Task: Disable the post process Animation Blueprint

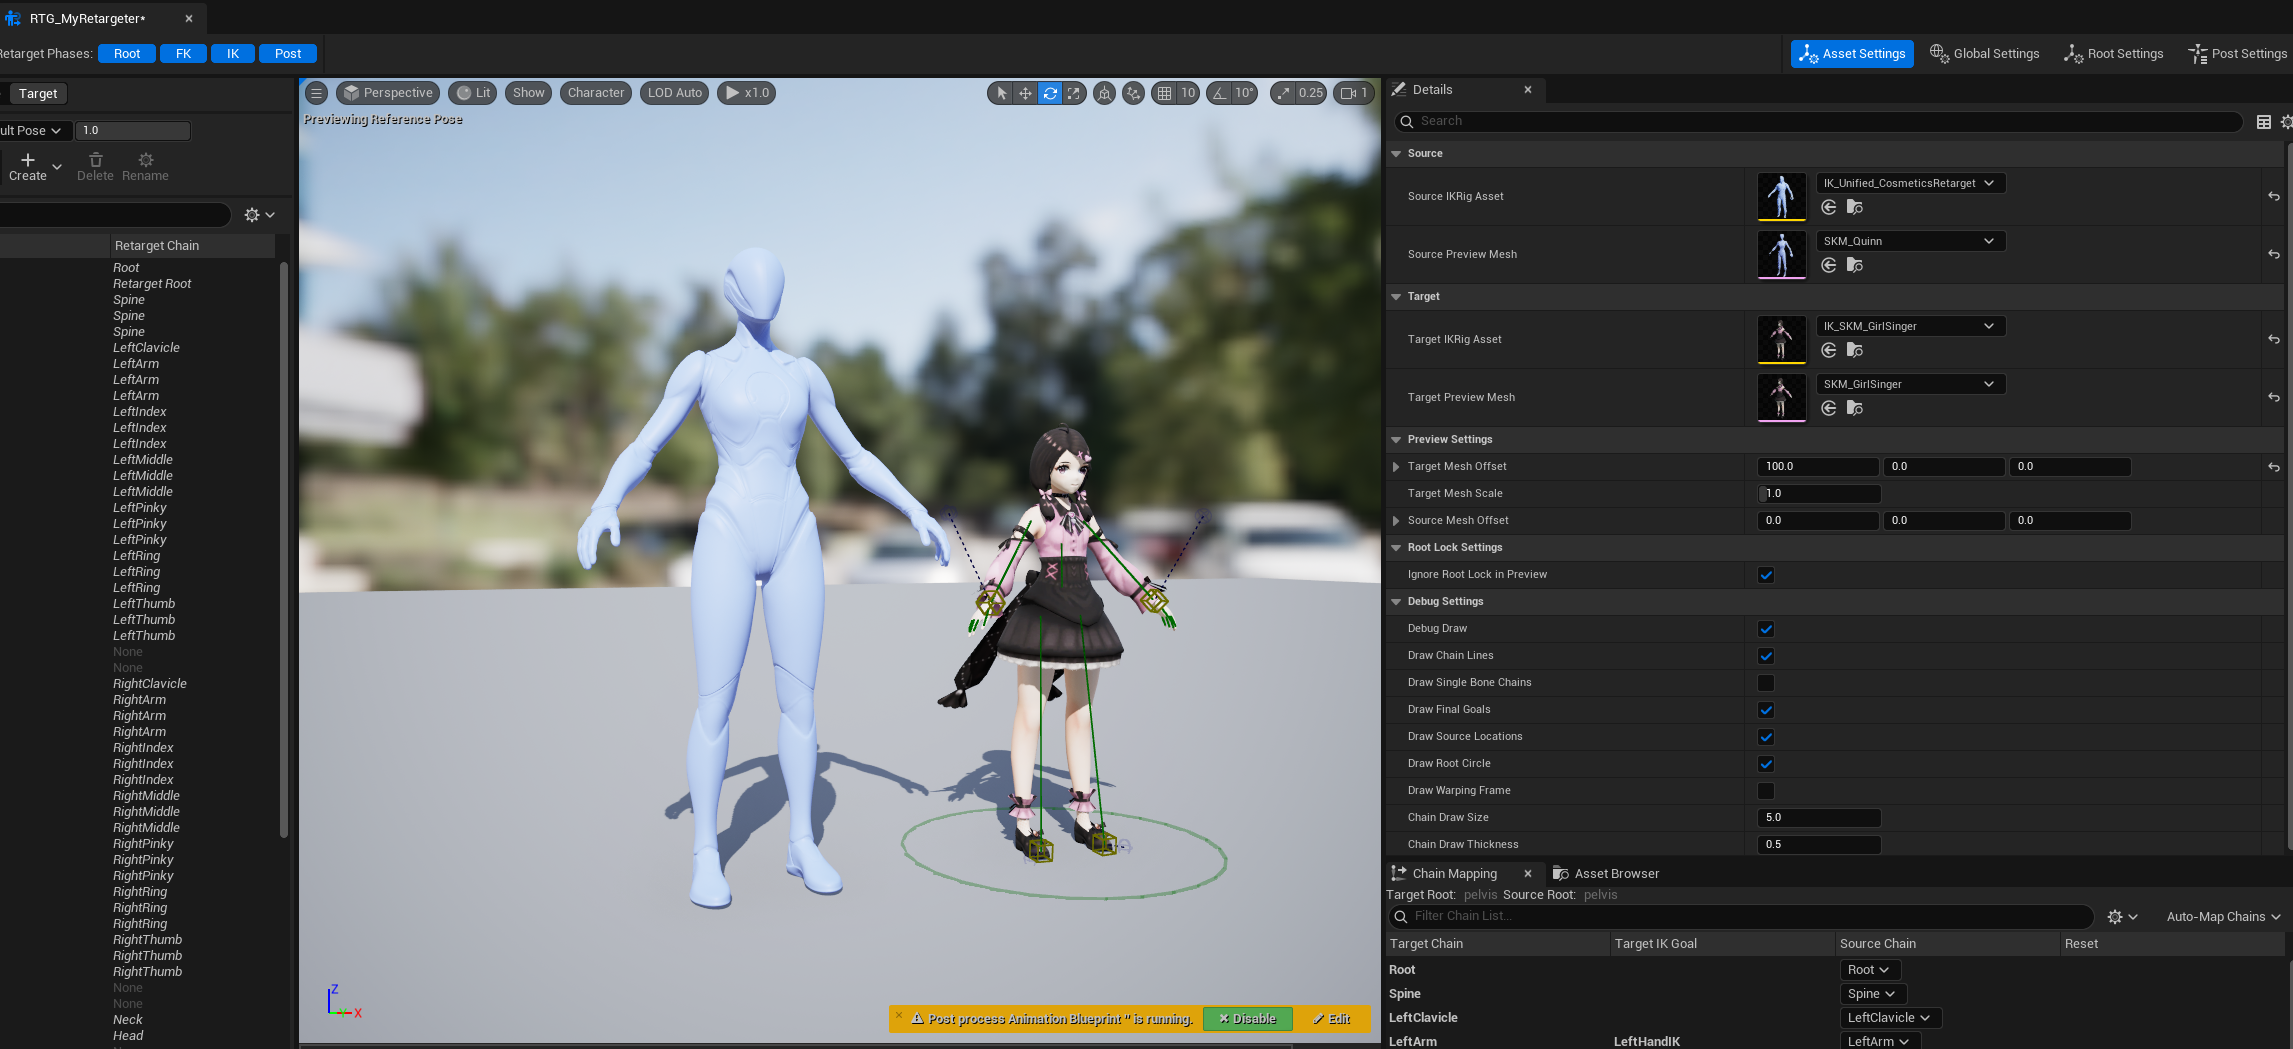Action: pyautogui.click(x=1247, y=1019)
